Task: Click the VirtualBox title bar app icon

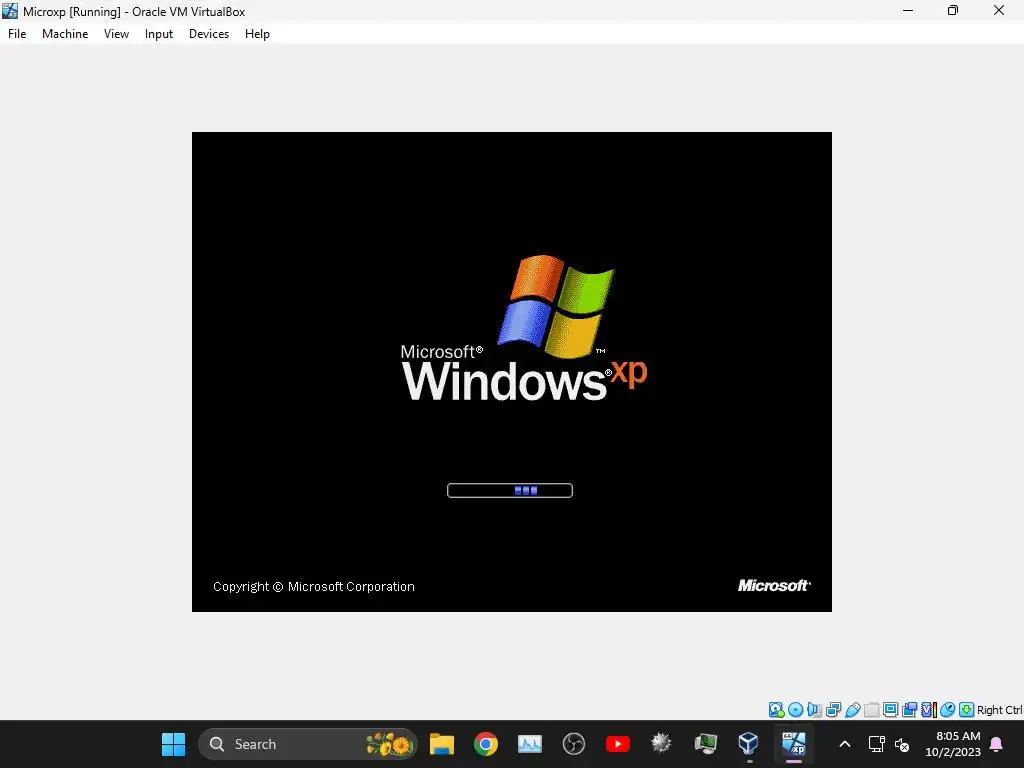Action: [10, 11]
